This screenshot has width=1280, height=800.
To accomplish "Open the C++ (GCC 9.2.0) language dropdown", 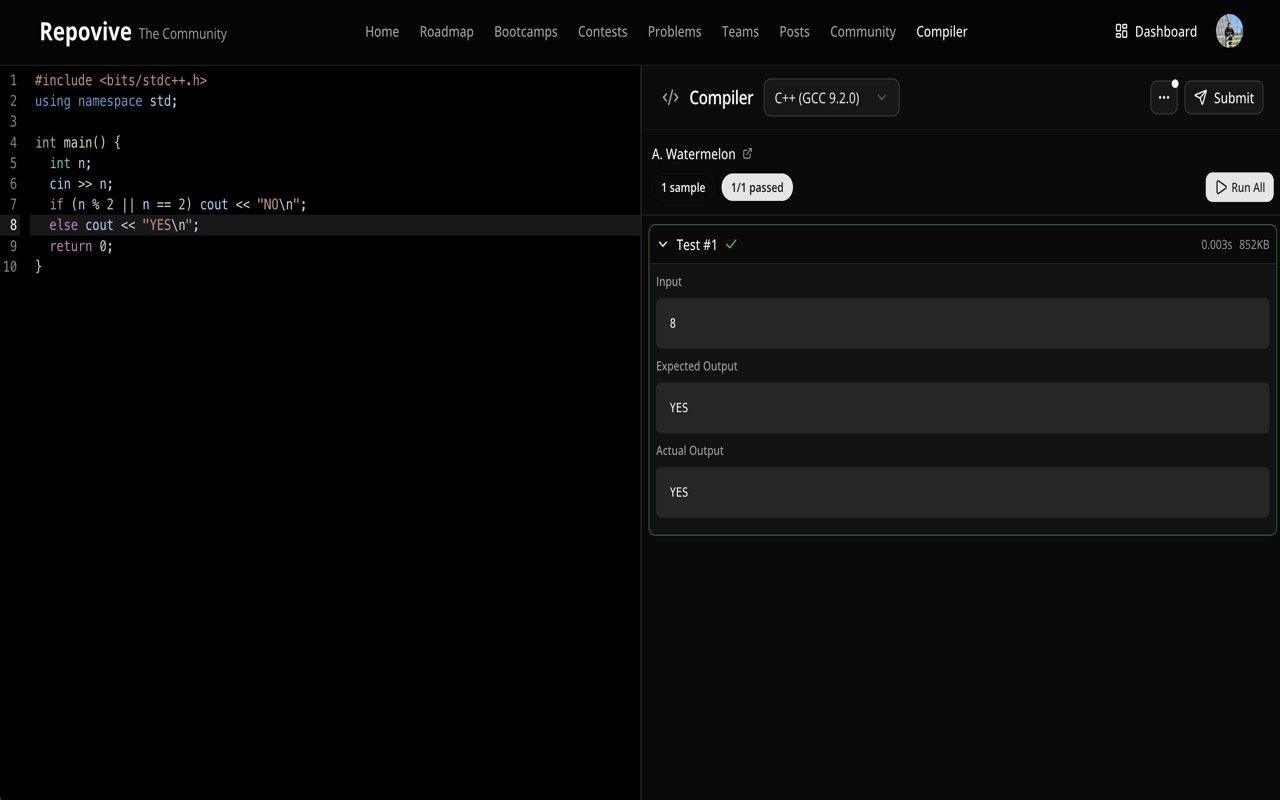I will point(831,97).
